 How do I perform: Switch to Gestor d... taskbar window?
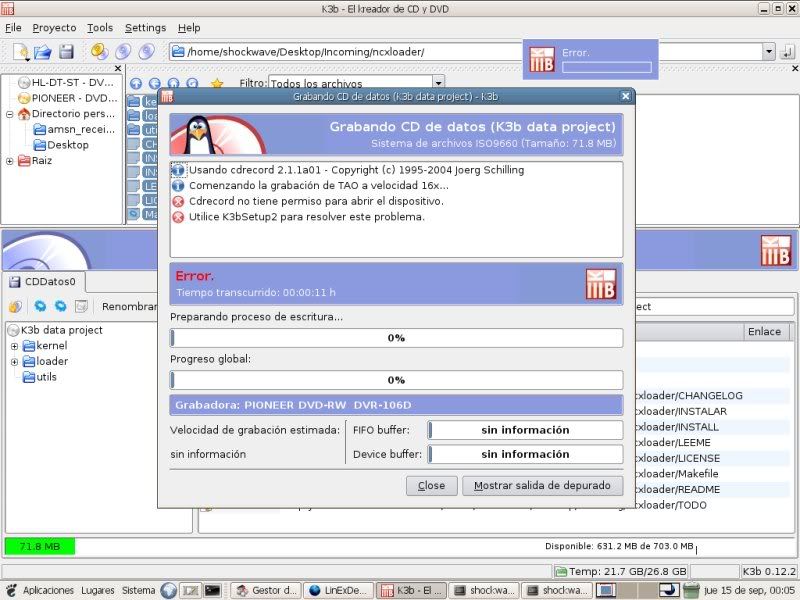pos(266,590)
